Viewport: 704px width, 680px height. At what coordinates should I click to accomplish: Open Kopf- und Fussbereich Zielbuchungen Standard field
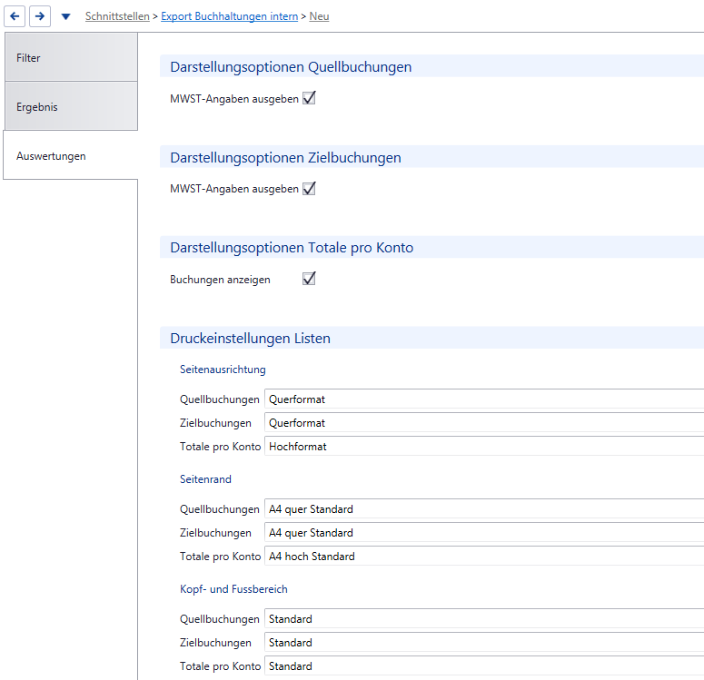[x=484, y=642]
